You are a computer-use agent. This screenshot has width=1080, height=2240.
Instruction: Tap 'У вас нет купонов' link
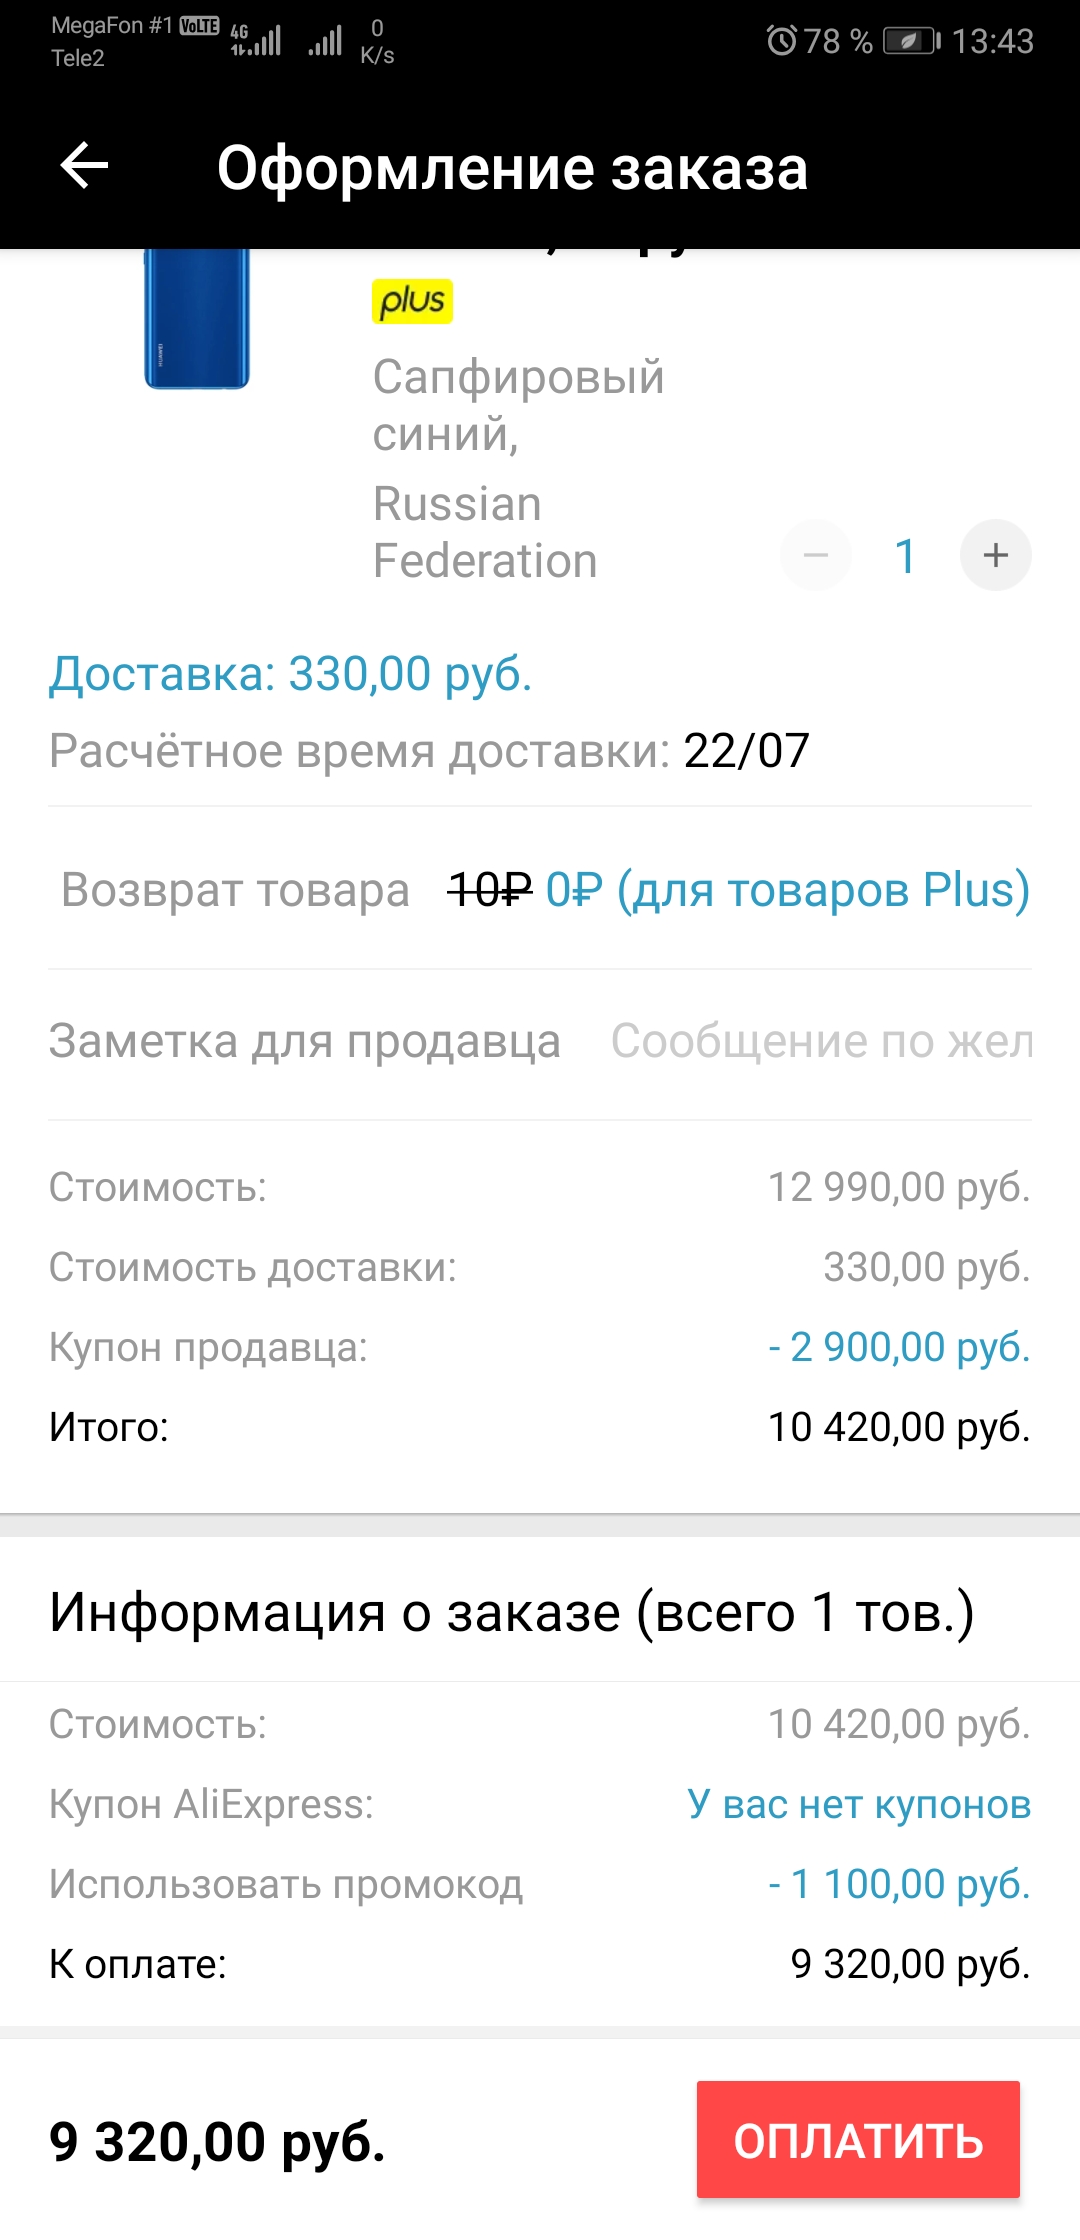point(858,1804)
